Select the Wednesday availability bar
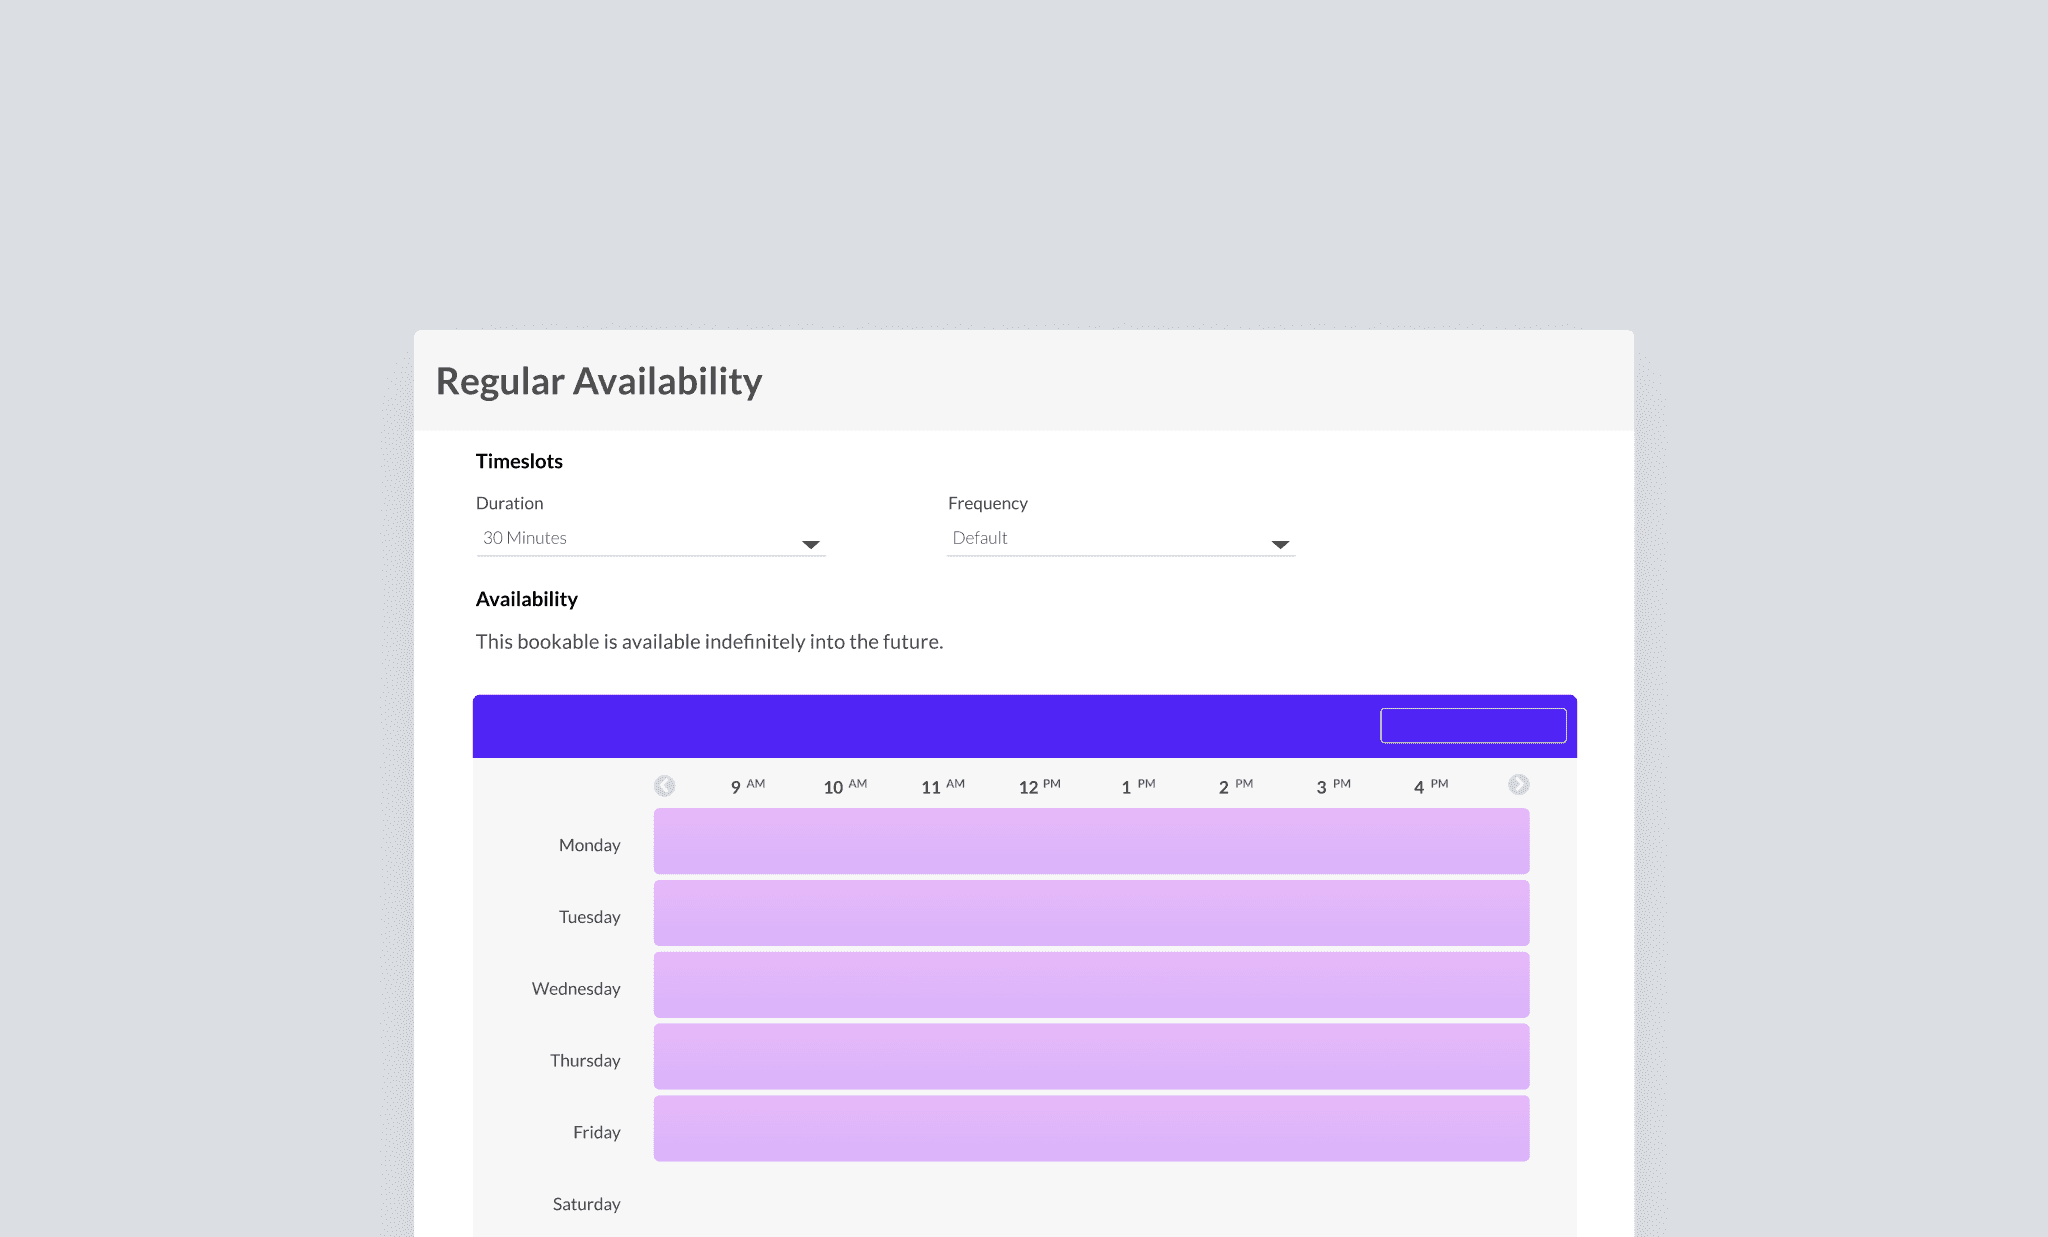 (1091, 985)
